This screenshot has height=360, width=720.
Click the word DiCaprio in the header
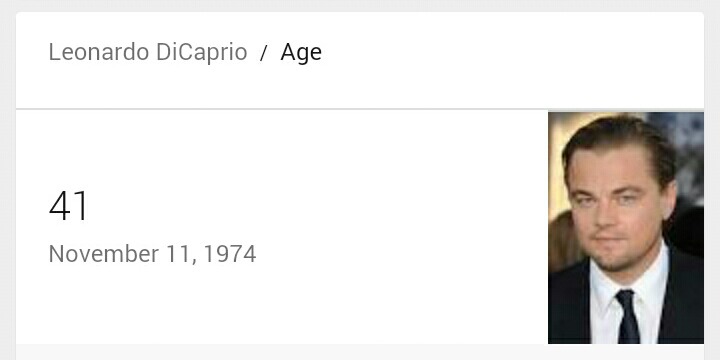(202, 52)
